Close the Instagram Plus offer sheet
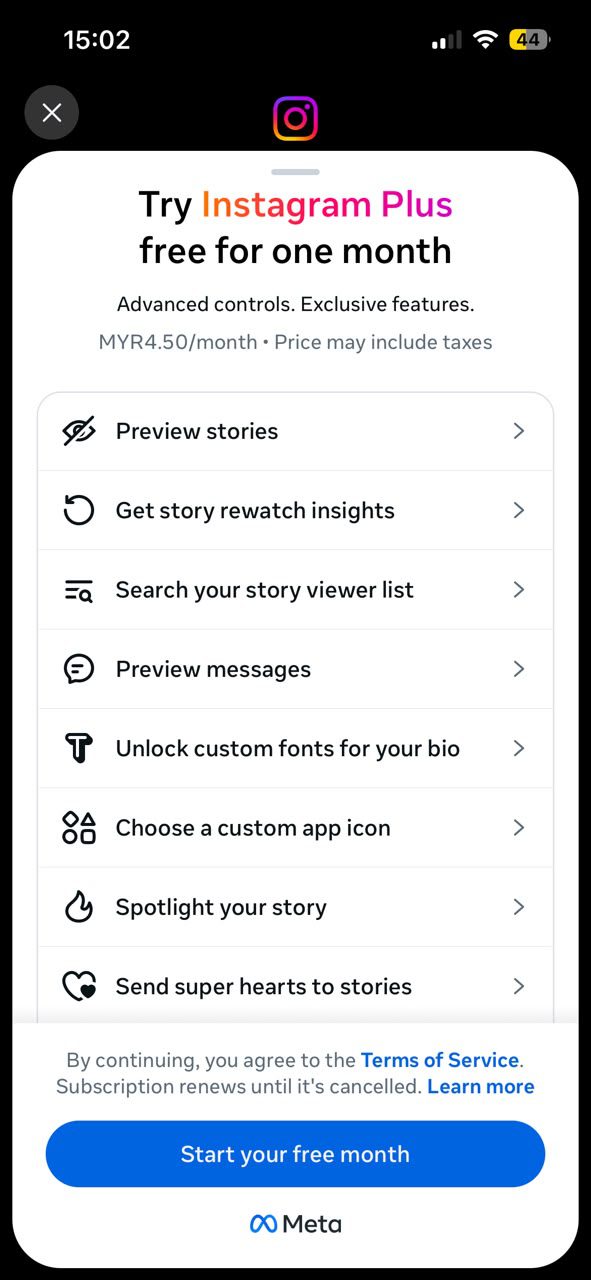The height and width of the screenshot is (1280, 591). pos(52,113)
